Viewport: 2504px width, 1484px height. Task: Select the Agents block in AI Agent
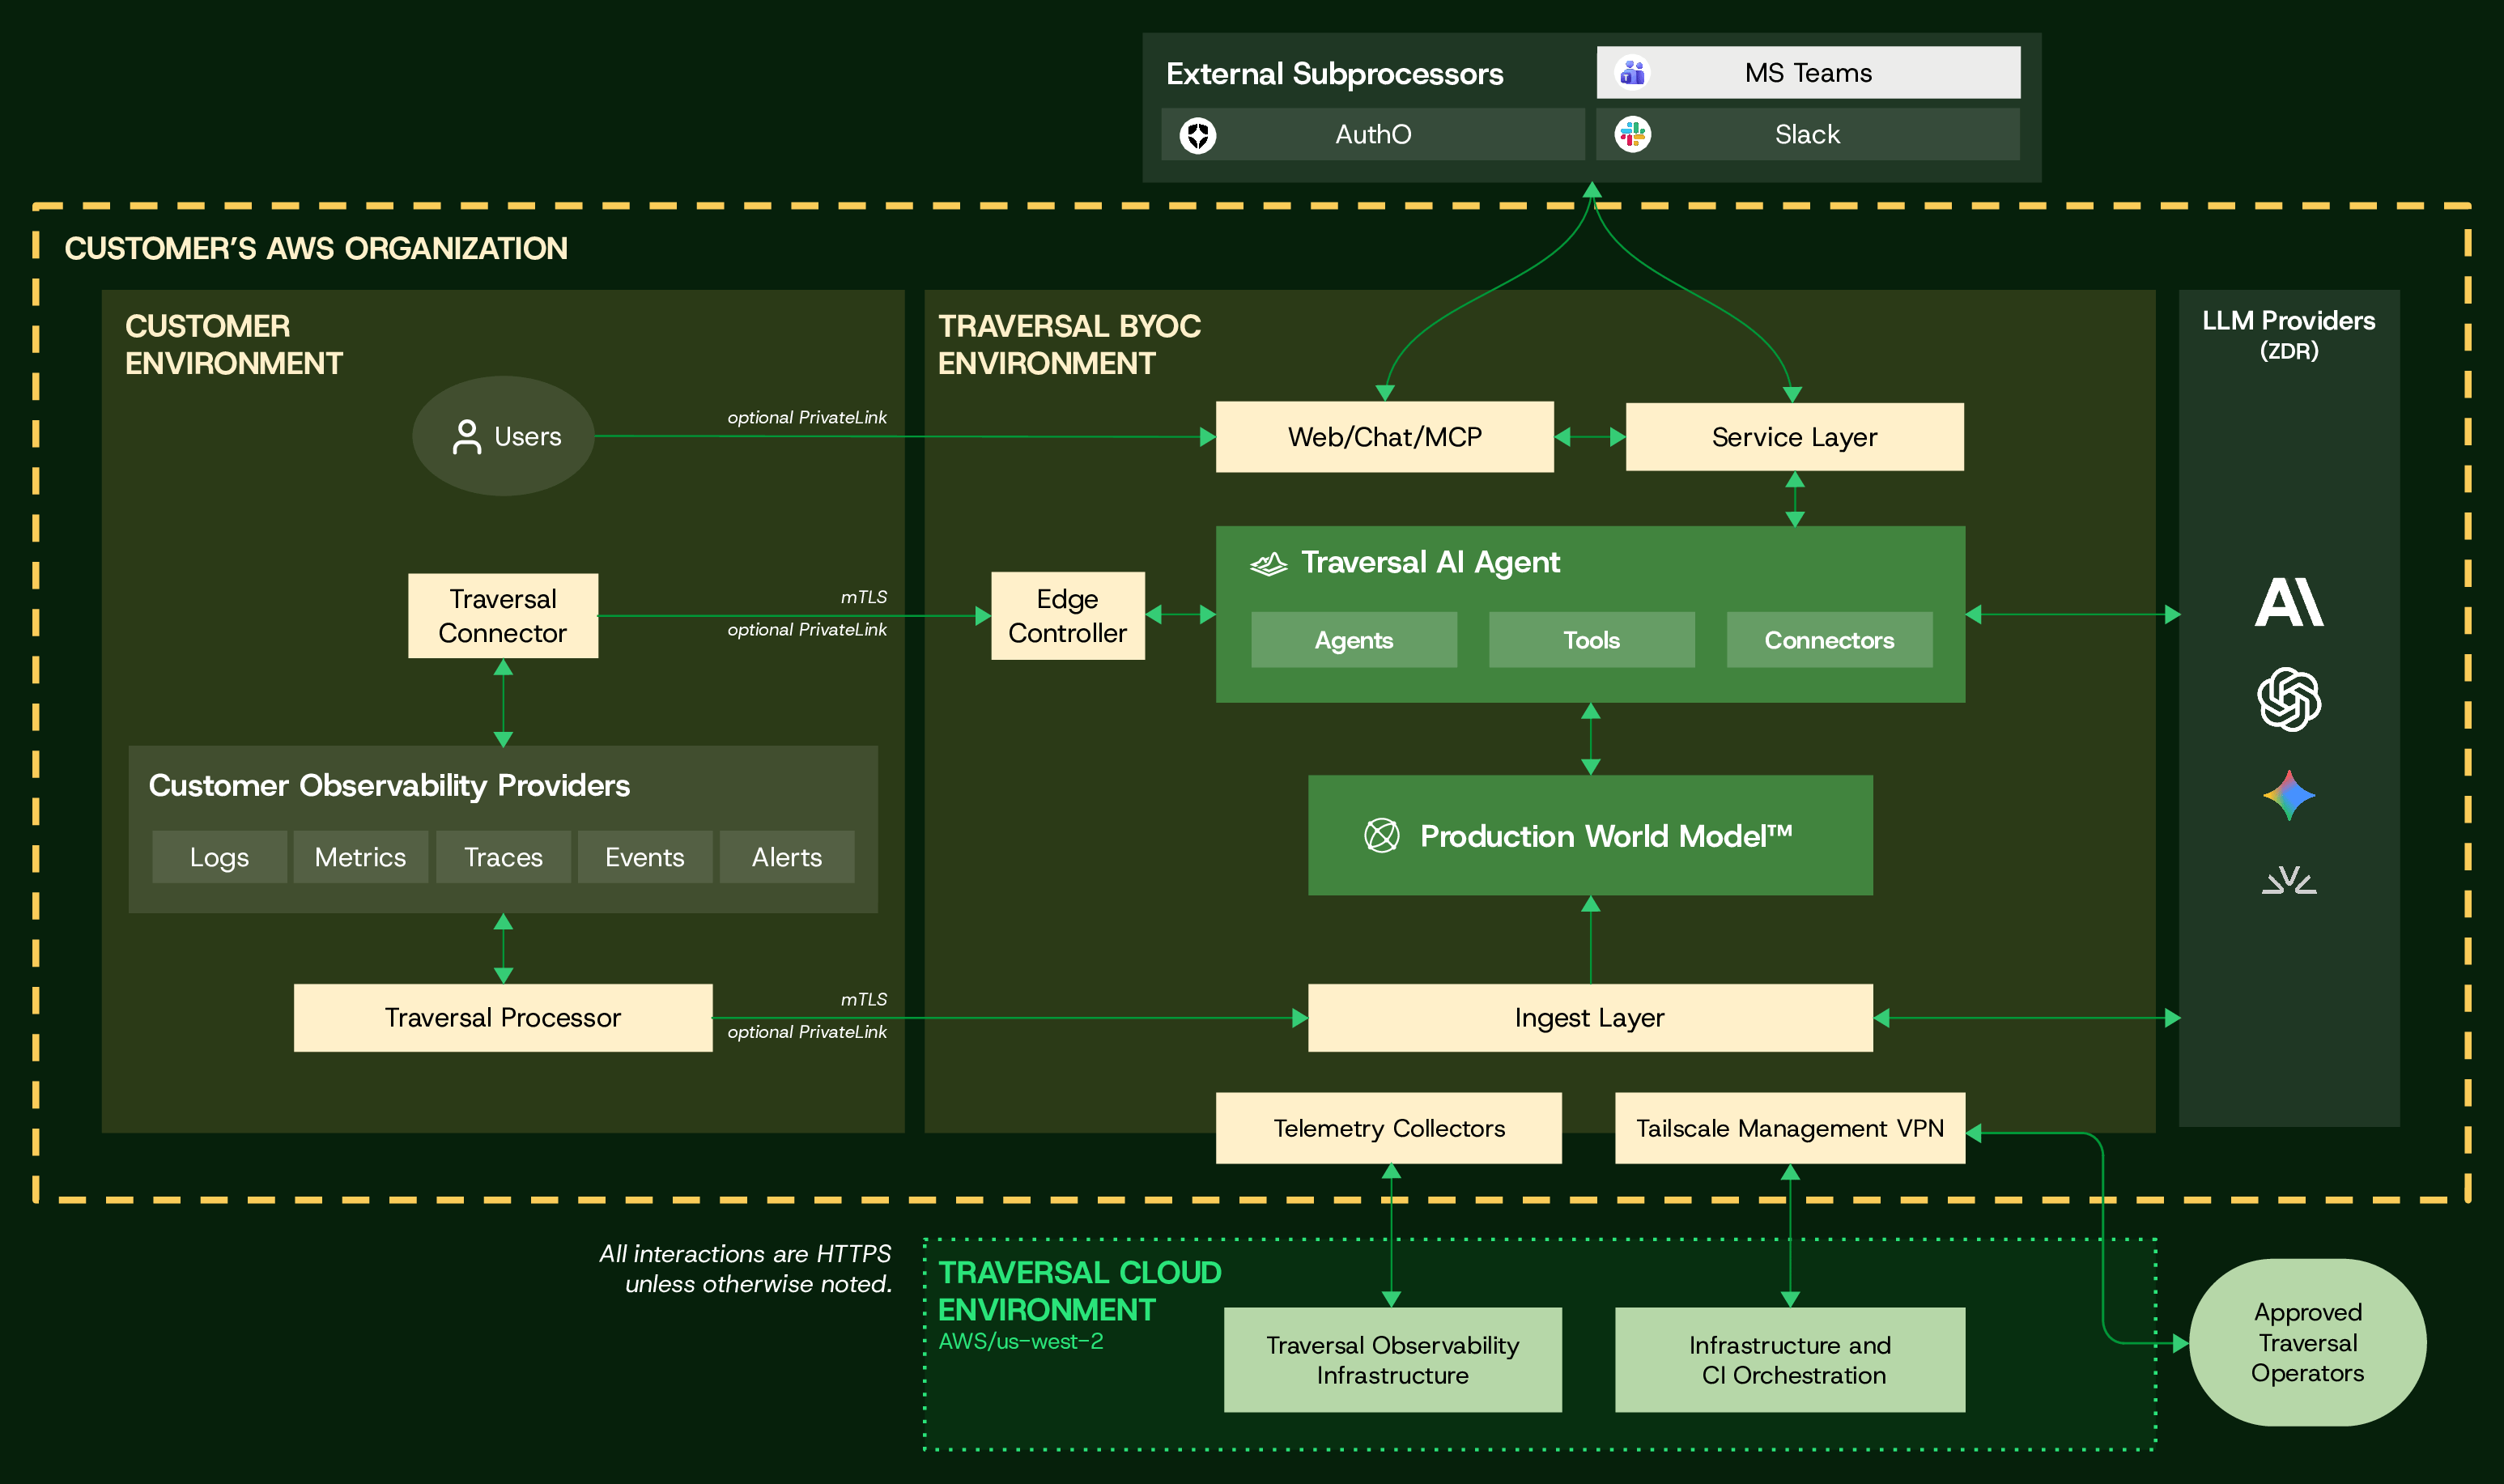coord(1353,640)
